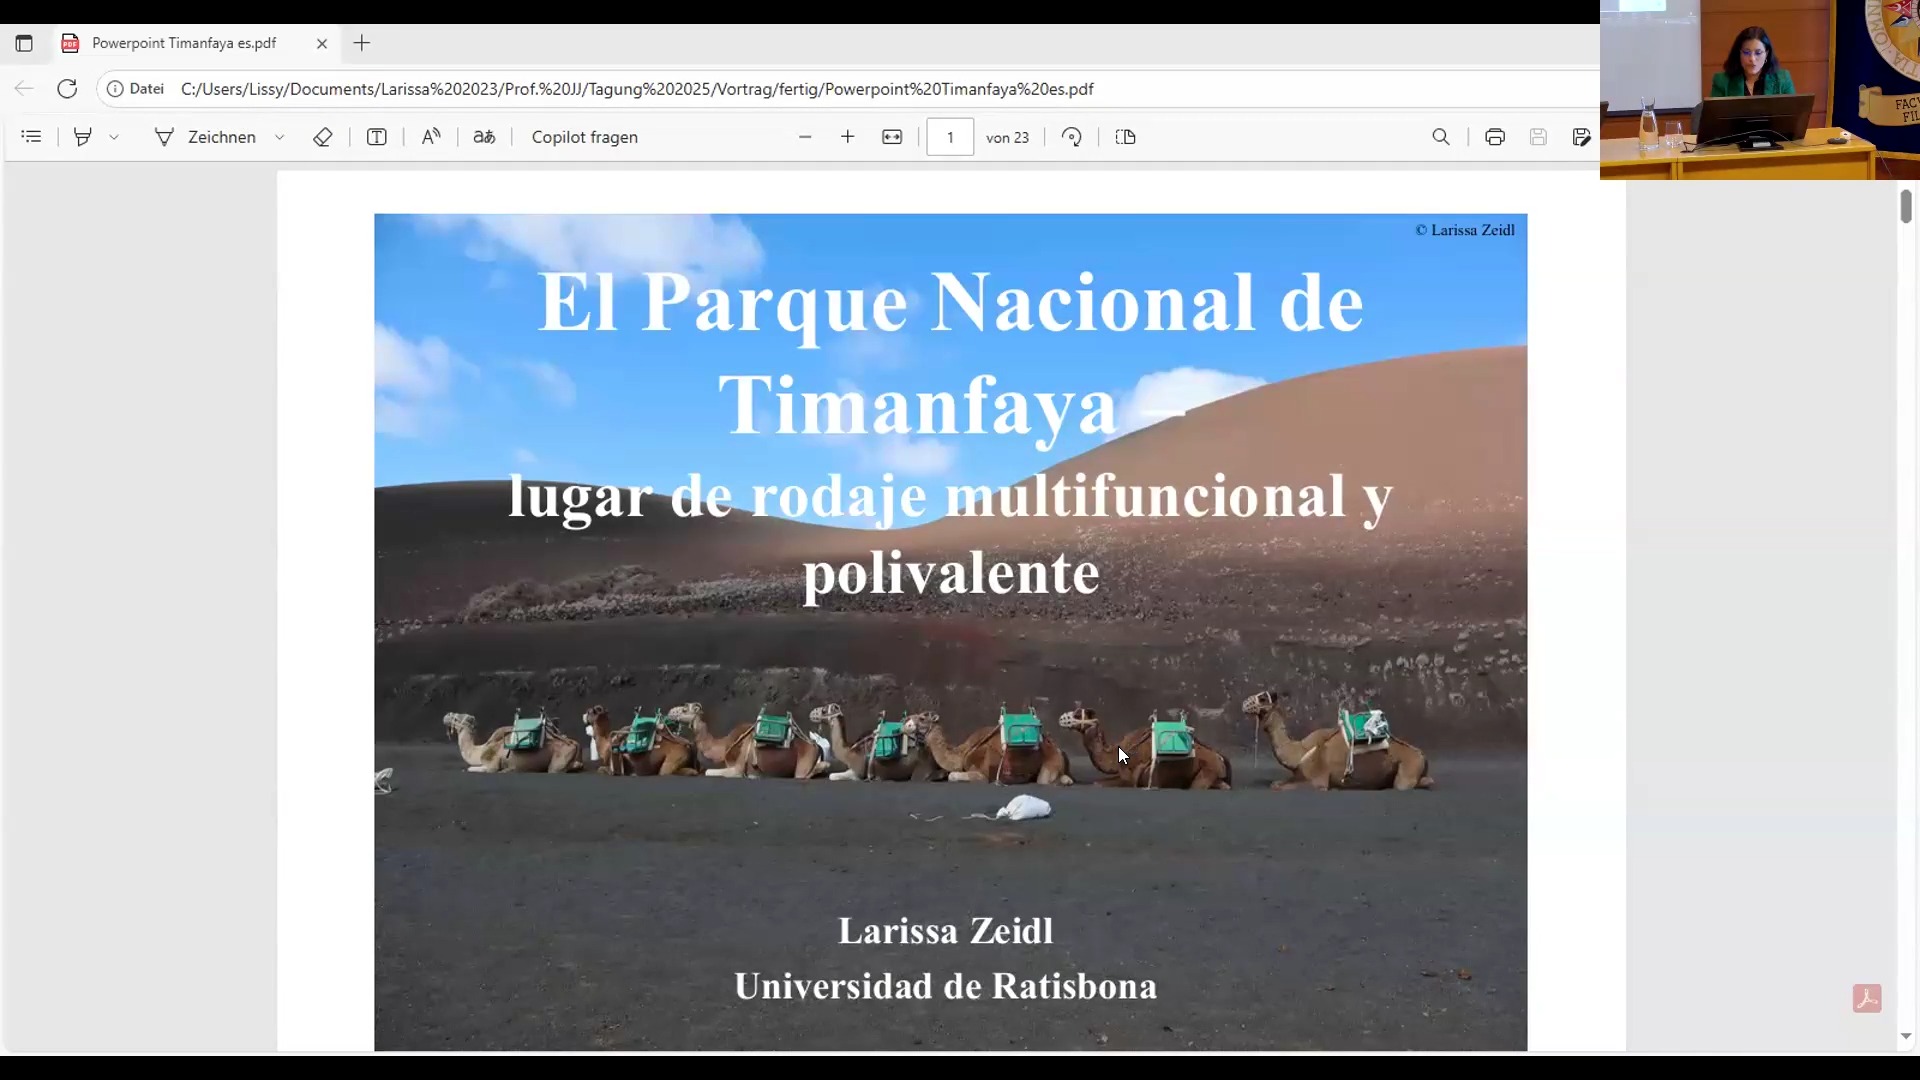Viewport: 1920px width, 1080px height.
Task: Select the highlighter tool
Action: point(83,137)
